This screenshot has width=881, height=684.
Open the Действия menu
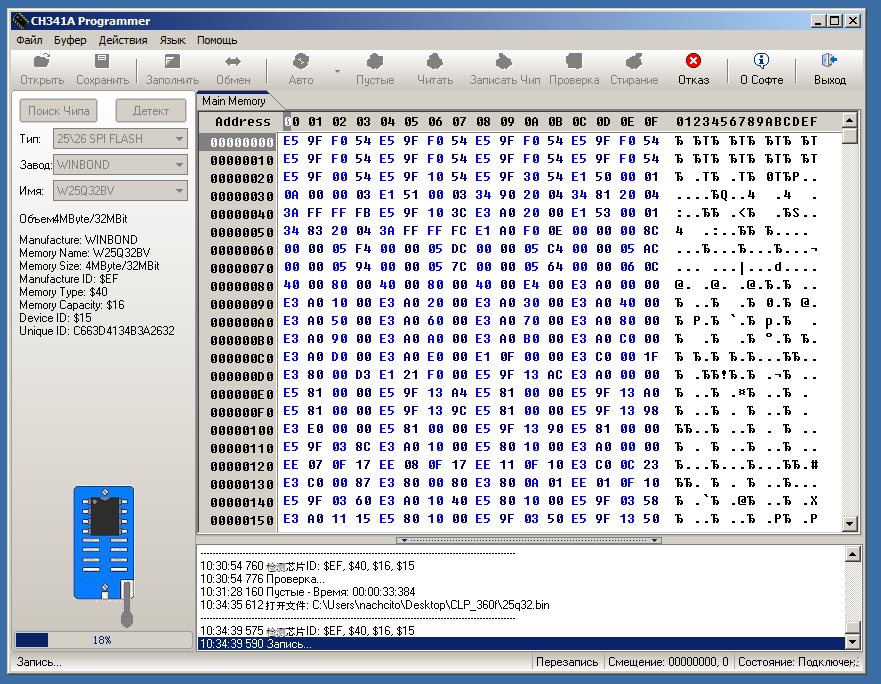pyautogui.click(x=123, y=40)
